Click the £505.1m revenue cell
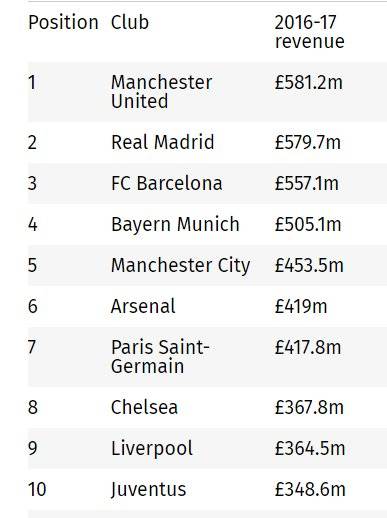Screen dimensions: 387x518 coord(308,224)
